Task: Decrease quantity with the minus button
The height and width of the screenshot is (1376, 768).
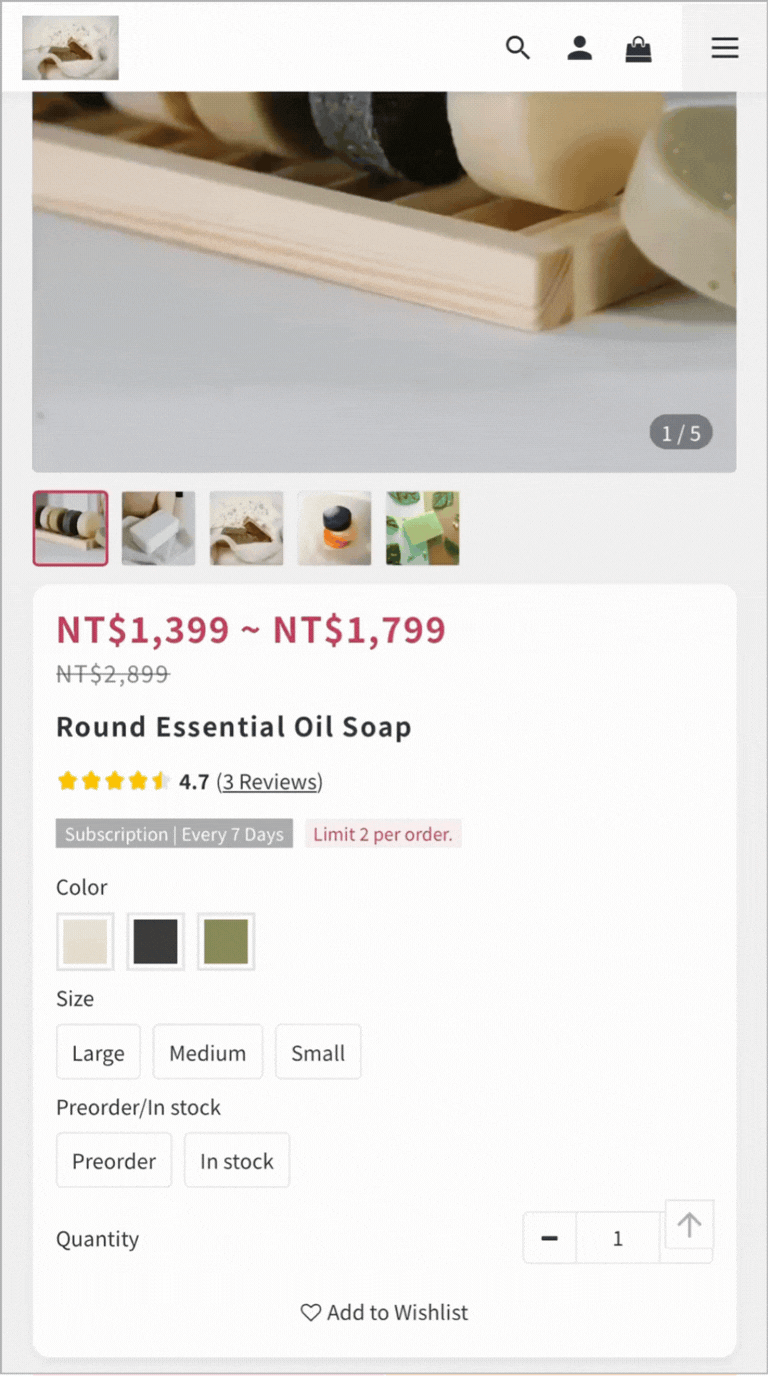Action: click(549, 1238)
